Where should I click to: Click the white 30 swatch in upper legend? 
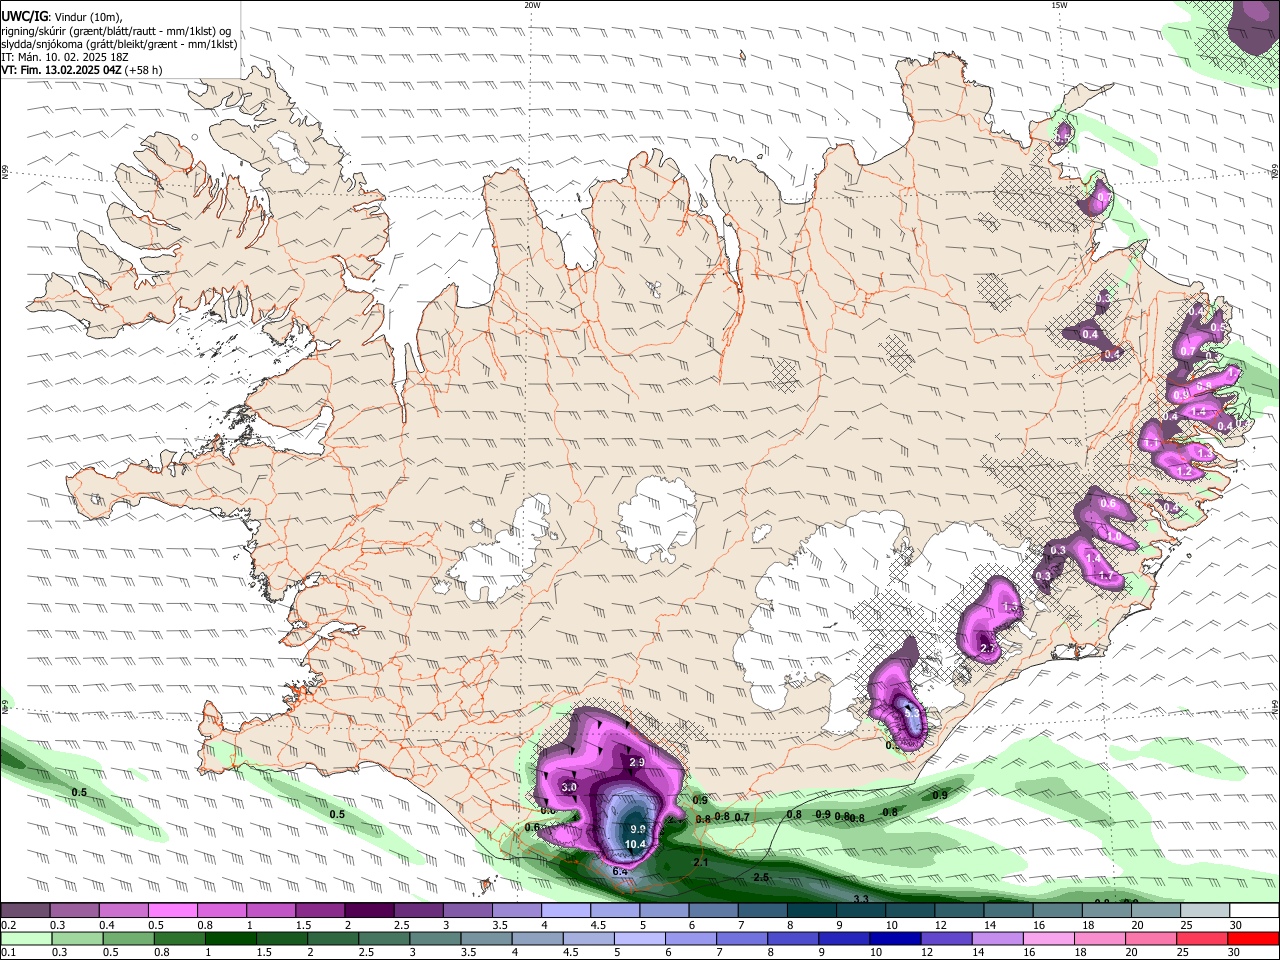1254,910
